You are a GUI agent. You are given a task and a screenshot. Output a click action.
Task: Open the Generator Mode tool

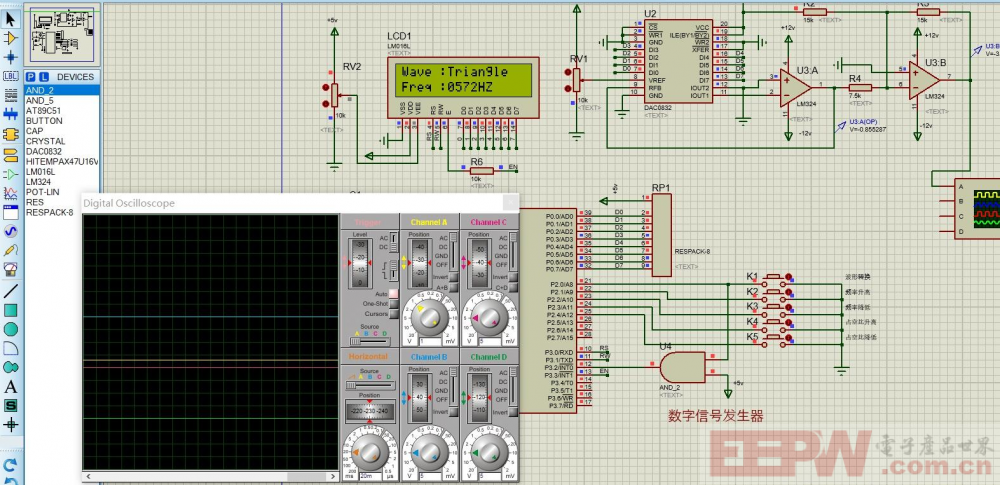coord(10,231)
